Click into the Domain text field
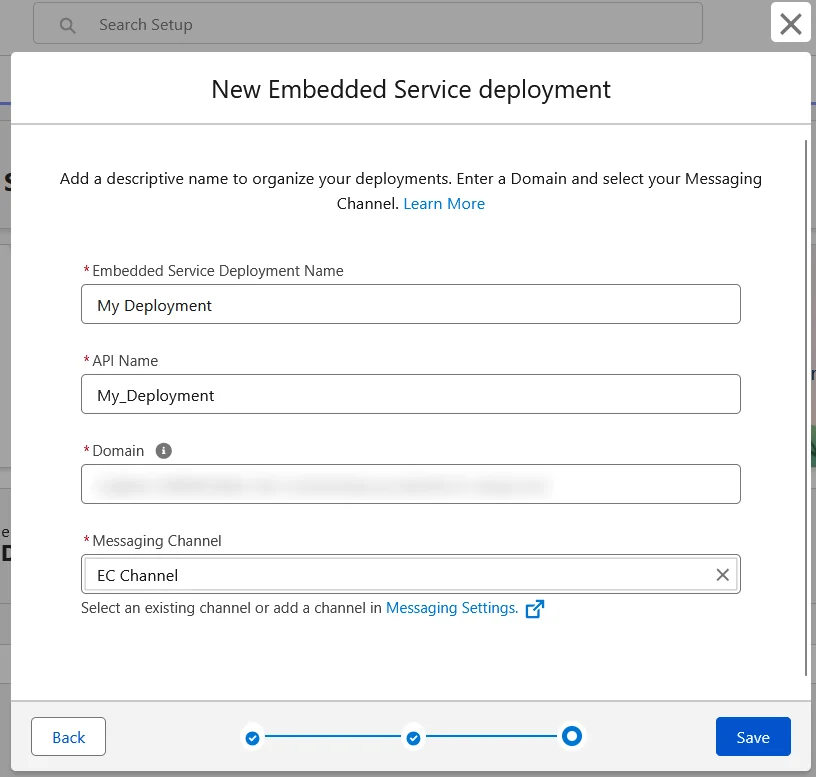The width and height of the screenshot is (816, 777). pyautogui.click(x=410, y=485)
